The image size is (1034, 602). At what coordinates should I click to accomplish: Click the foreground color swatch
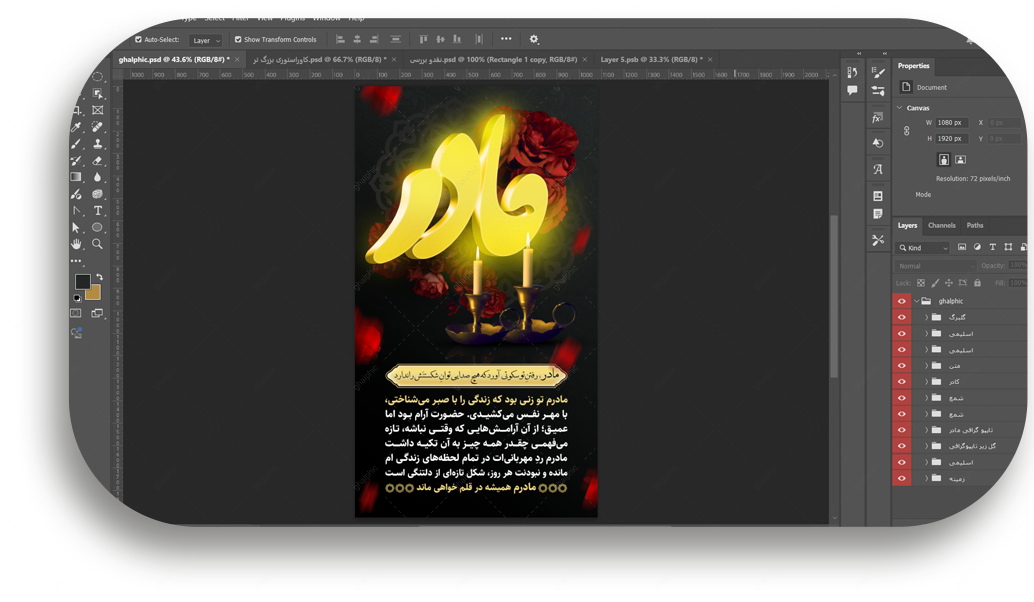click(82, 281)
